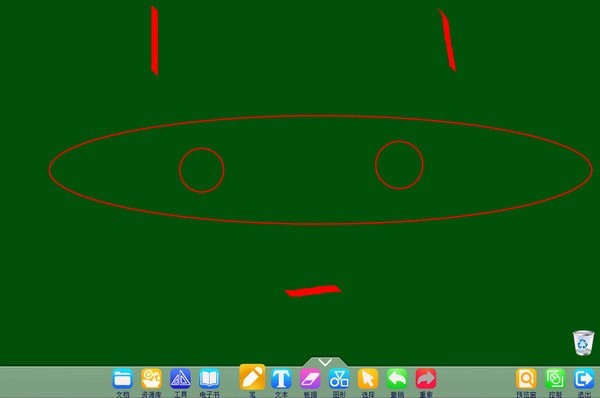Screen dimensions: 600x398
Task: Open the resource library icon
Action: coord(152,379)
